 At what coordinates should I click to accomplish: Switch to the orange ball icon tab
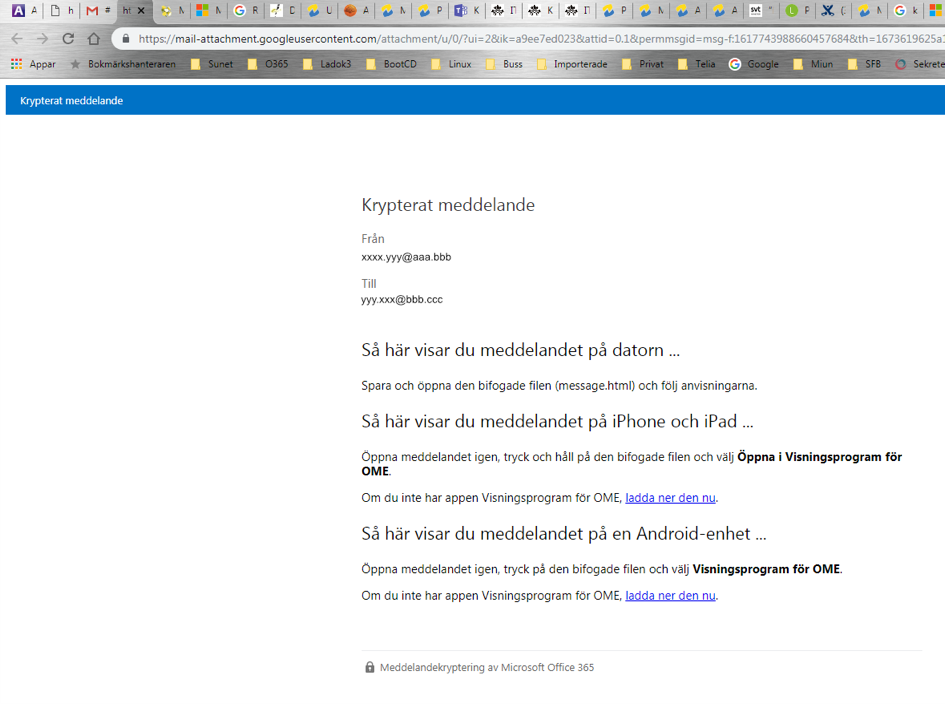tap(356, 10)
